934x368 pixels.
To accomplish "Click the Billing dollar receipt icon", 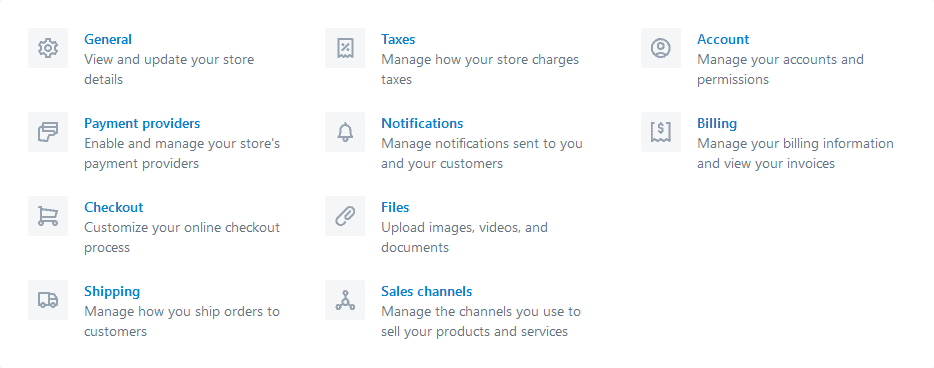I will pyautogui.click(x=661, y=132).
